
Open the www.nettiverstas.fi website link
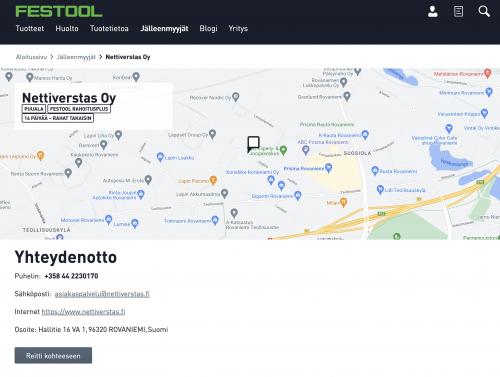[x=83, y=312]
